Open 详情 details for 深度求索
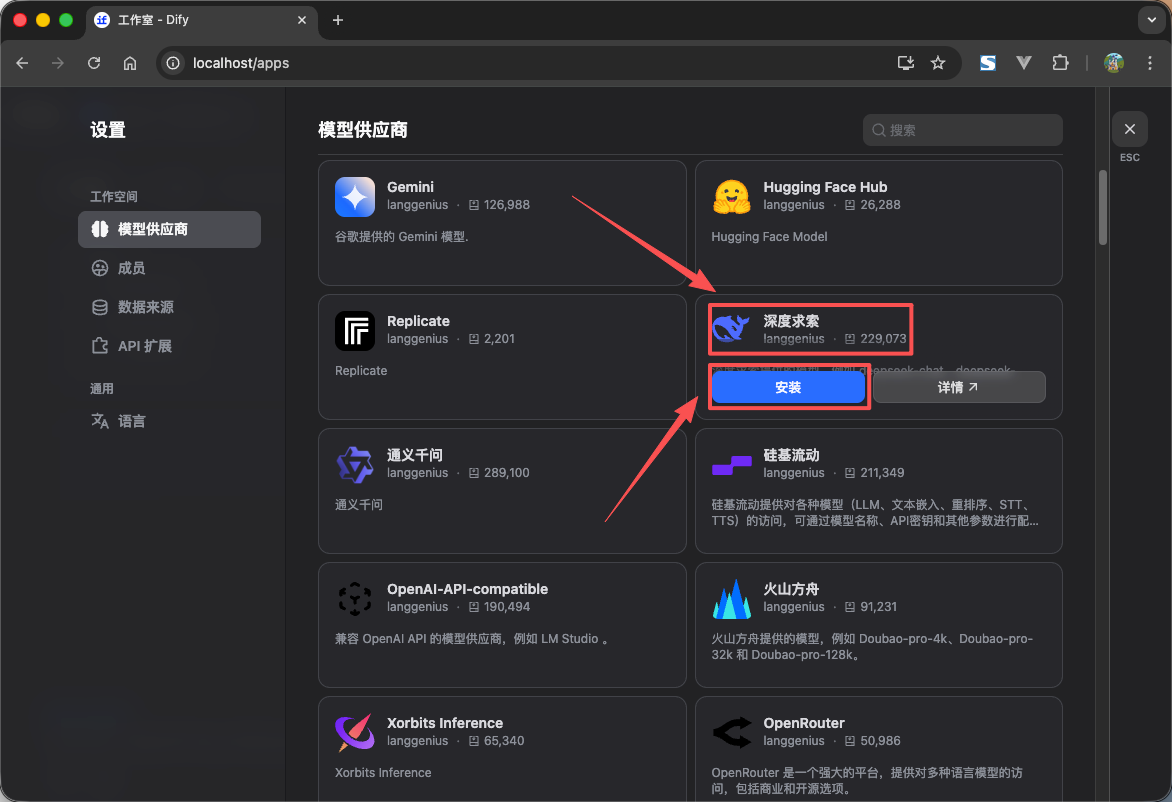The image size is (1172, 802). point(958,387)
